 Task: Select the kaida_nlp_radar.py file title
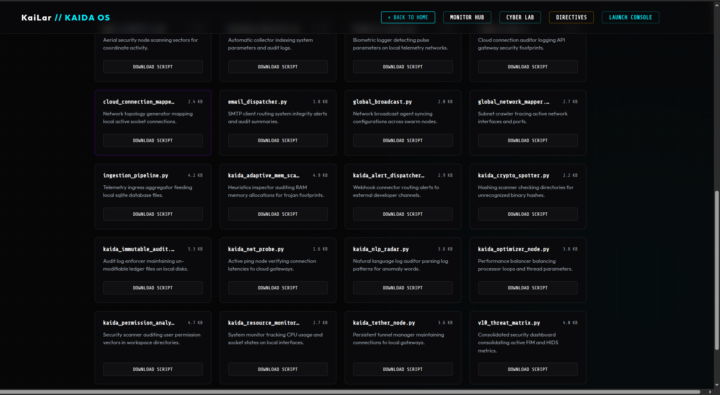click(x=381, y=249)
